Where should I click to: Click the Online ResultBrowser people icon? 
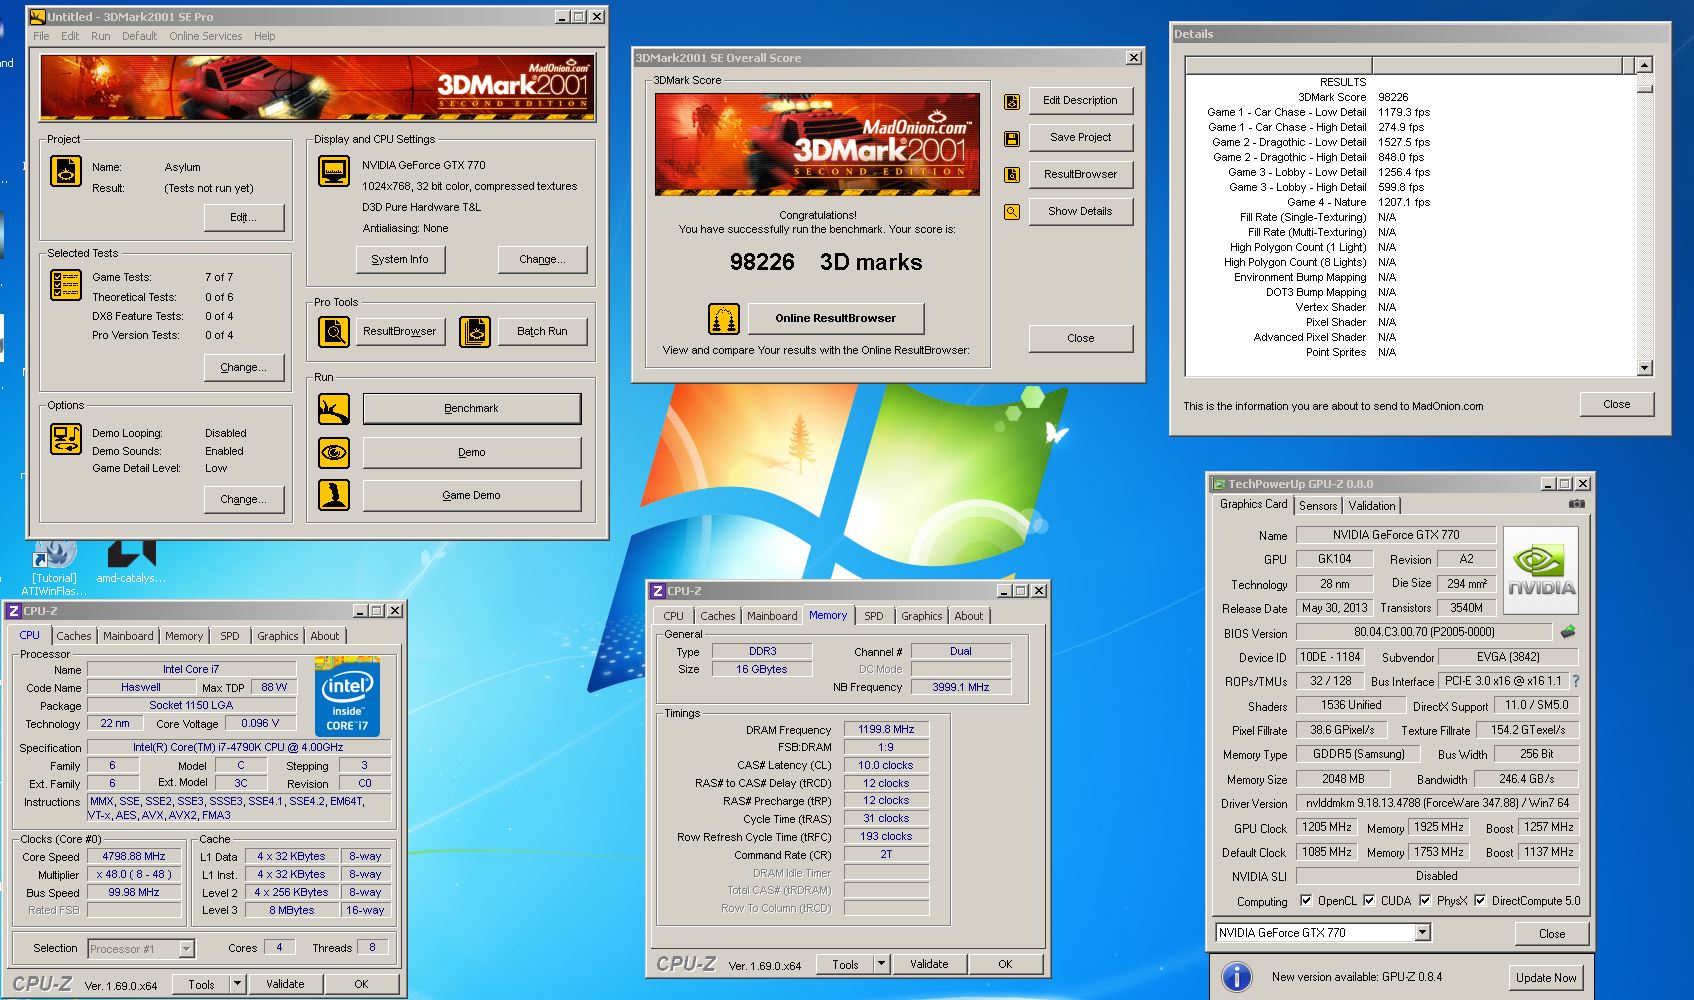click(723, 319)
